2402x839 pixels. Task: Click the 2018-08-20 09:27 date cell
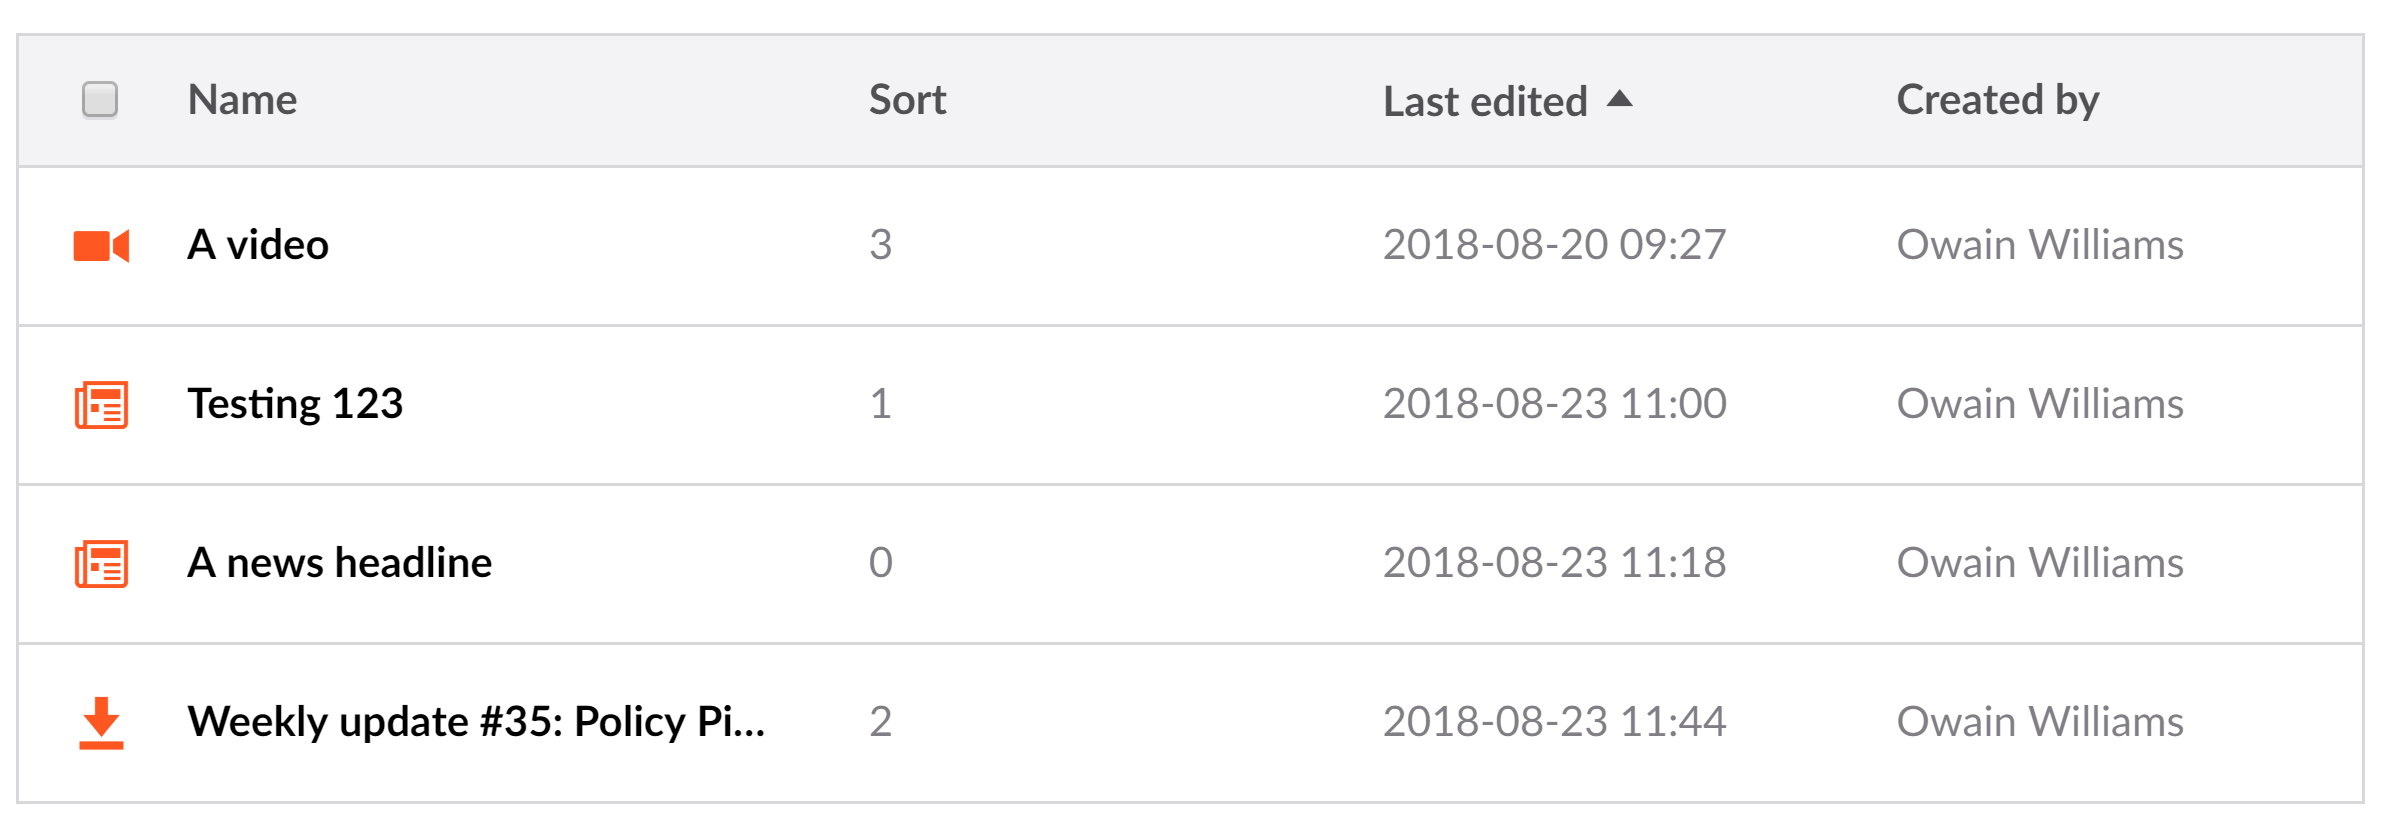[x=1553, y=245]
